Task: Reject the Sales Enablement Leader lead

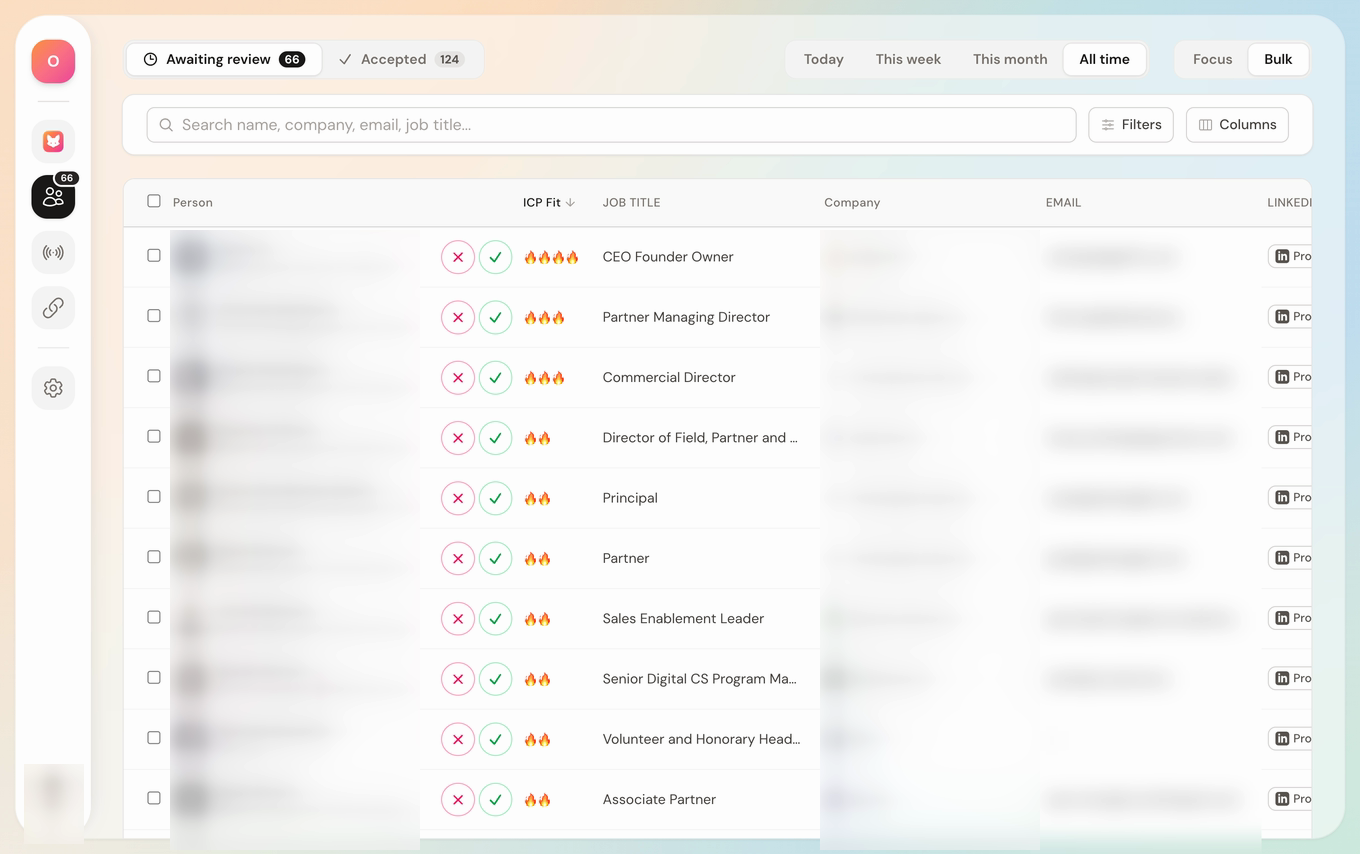Action: [458, 619]
